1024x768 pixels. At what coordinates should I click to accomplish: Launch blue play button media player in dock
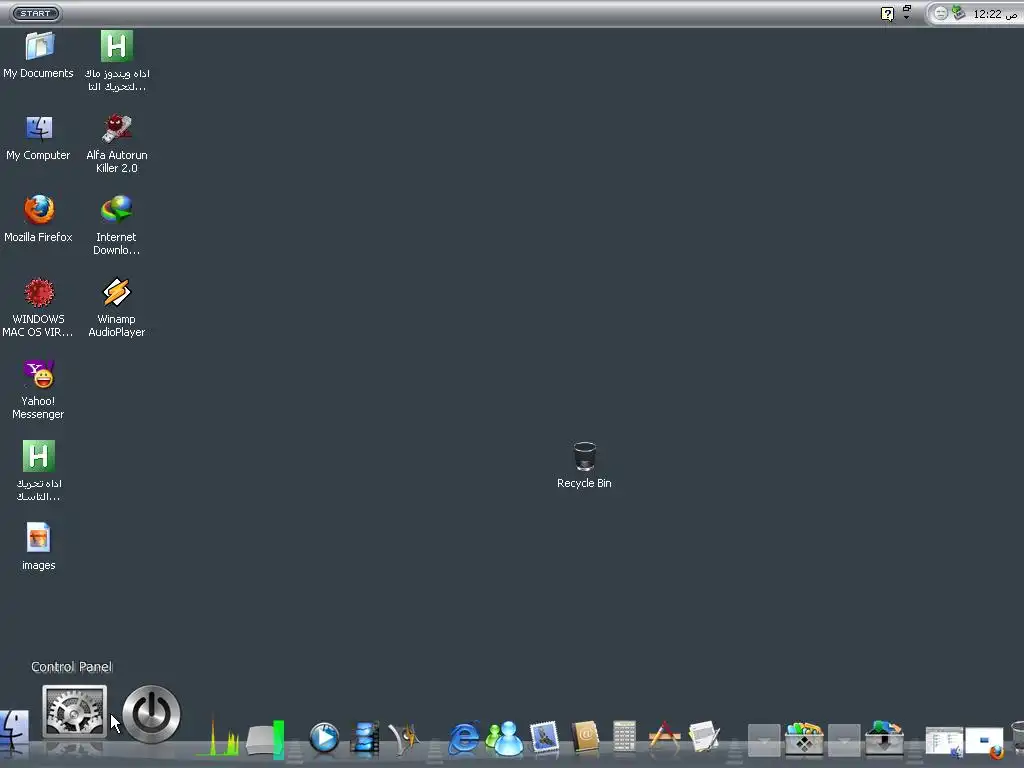[x=324, y=738]
